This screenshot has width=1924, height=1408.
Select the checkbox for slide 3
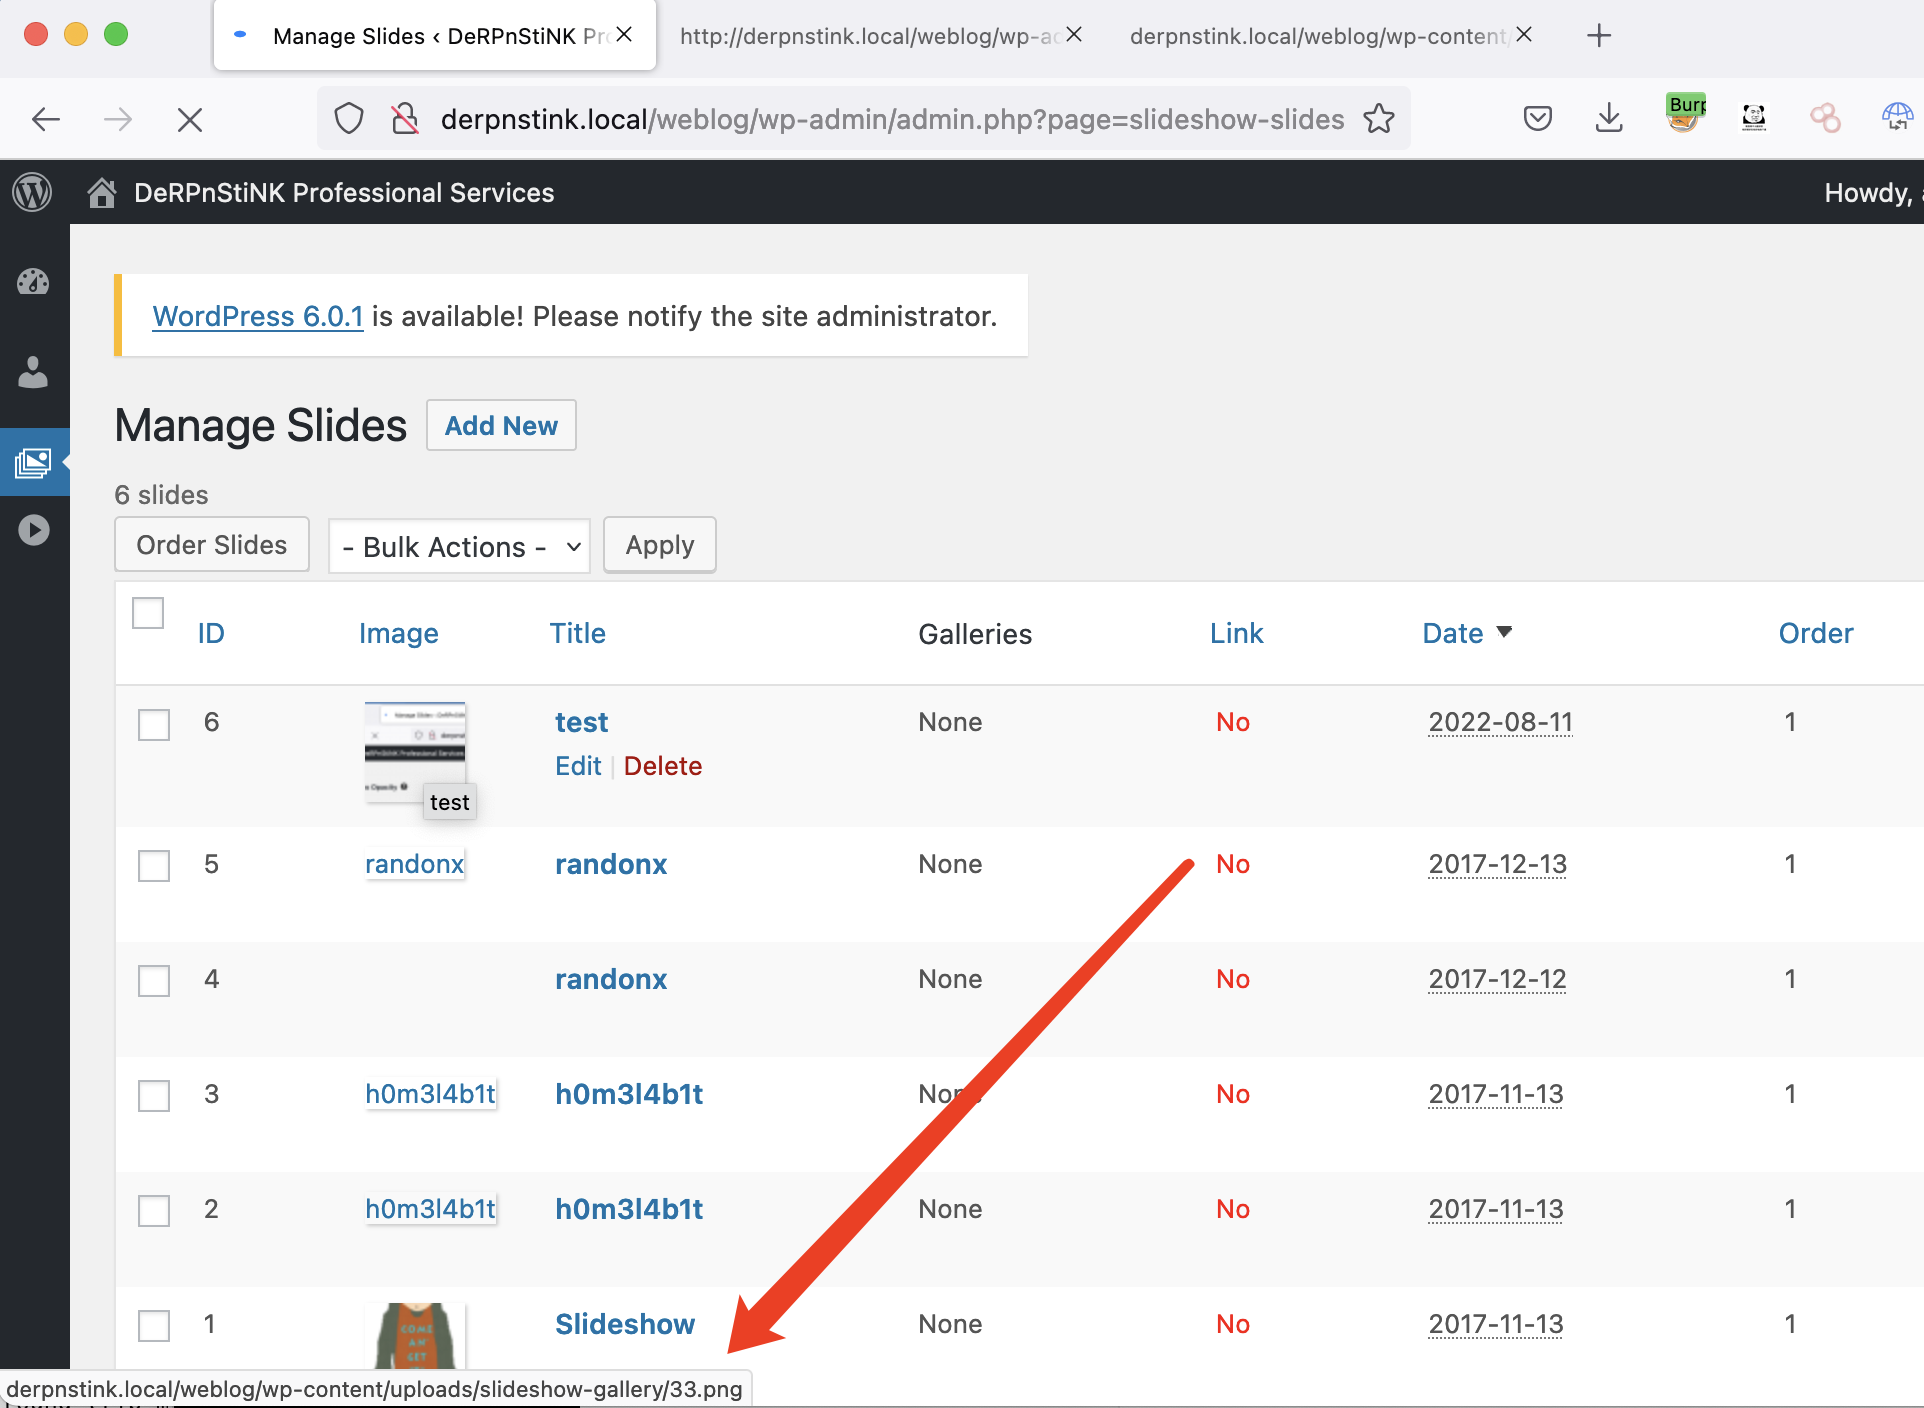[x=154, y=1096]
